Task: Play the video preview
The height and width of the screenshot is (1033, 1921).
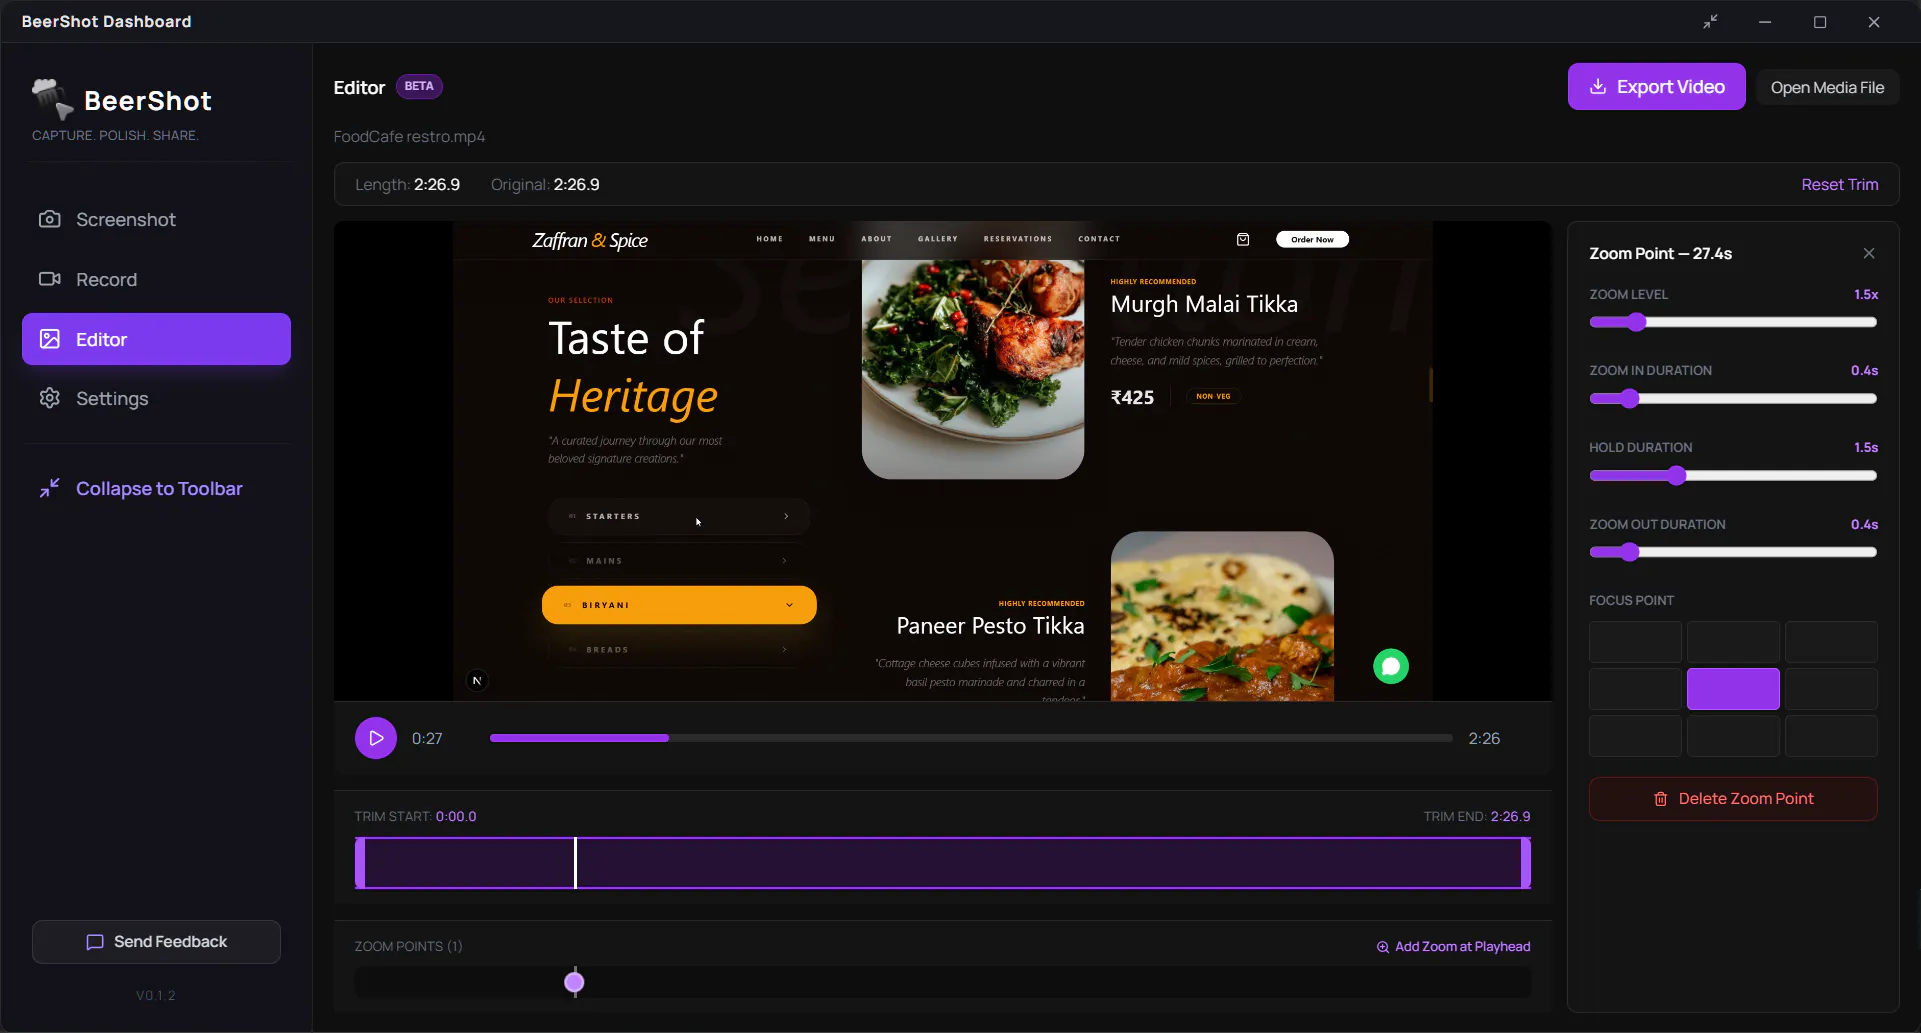Action: [x=376, y=739]
